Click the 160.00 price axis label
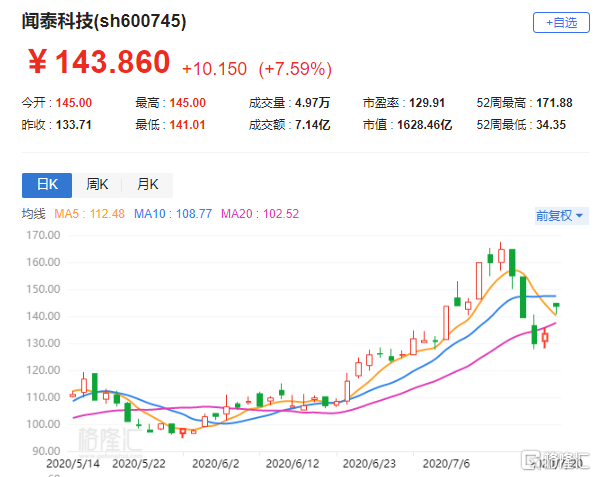 pyautogui.click(x=43, y=262)
